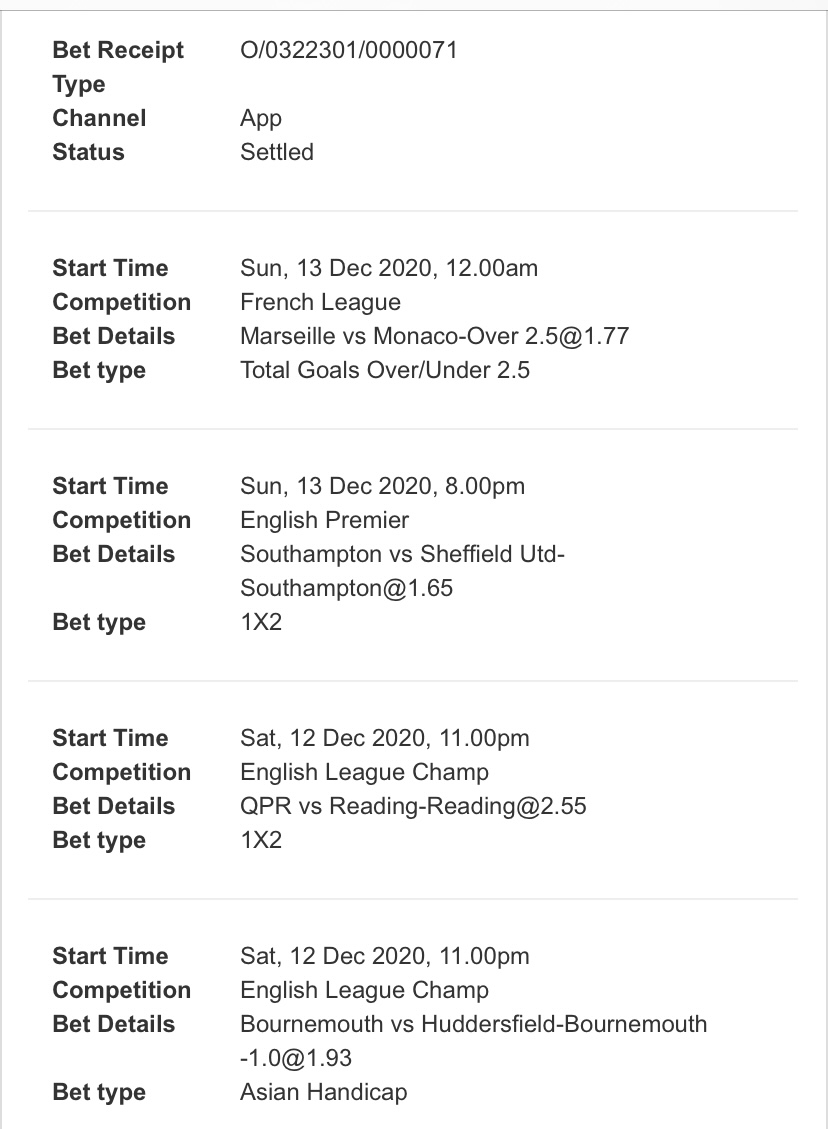Viewport: 828px width, 1129px height.
Task: Click the Bet Receipt label
Action: pyautogui.click(x=118, y=50)
